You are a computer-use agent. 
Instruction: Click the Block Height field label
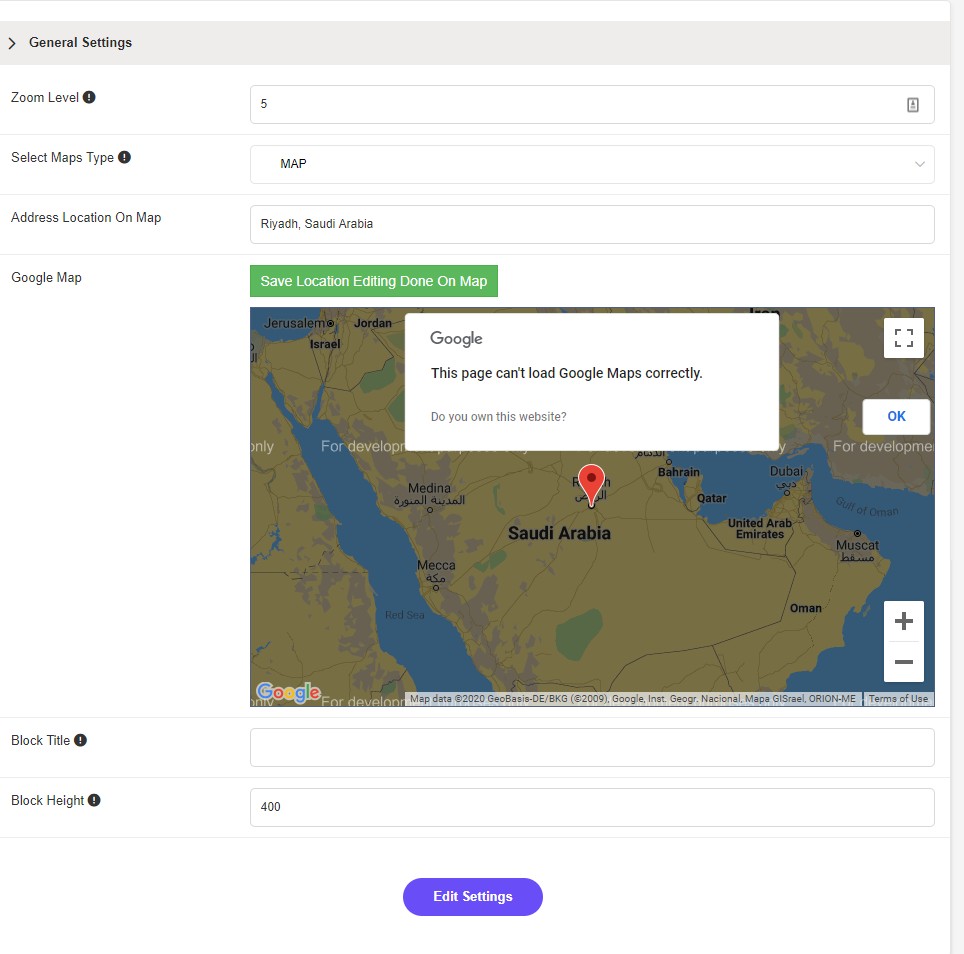[x=47, y=800]
